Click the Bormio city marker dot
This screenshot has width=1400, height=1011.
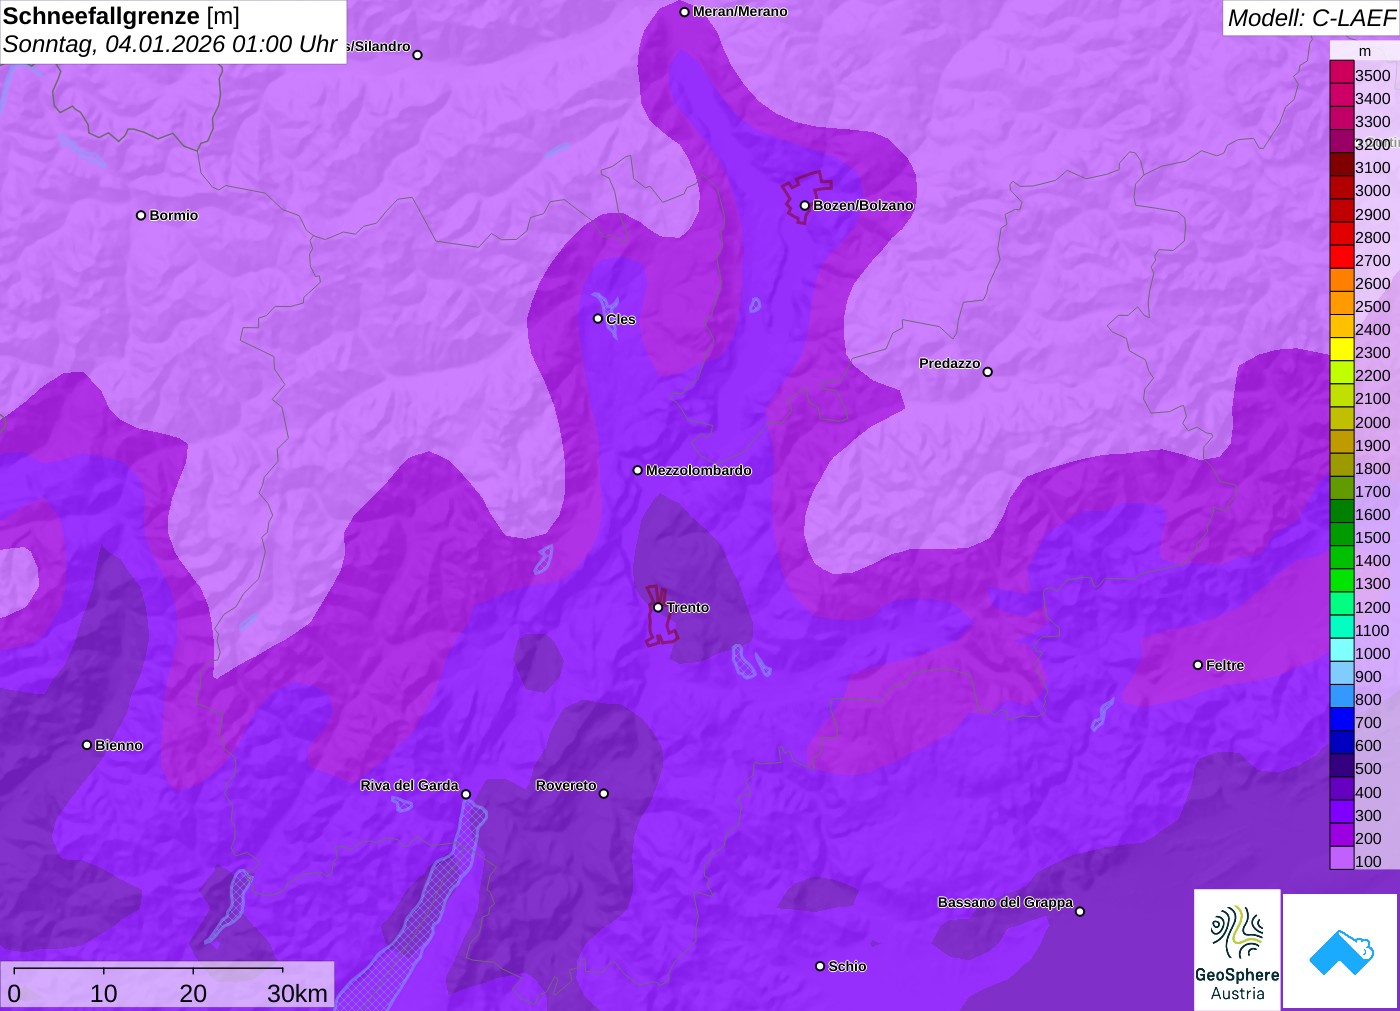(141, 215)
